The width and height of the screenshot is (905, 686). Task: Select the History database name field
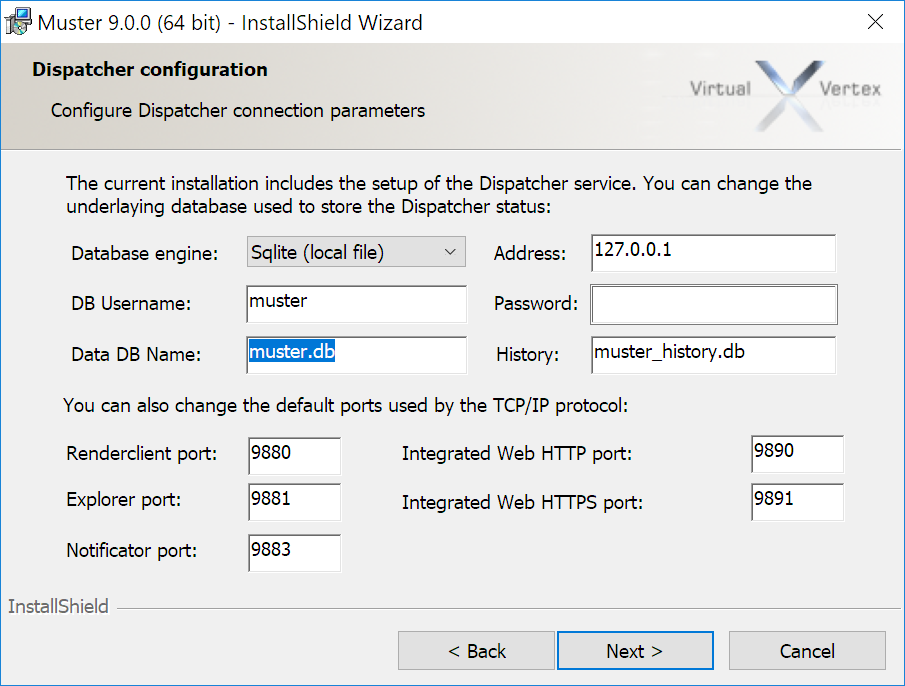[712, 354]
